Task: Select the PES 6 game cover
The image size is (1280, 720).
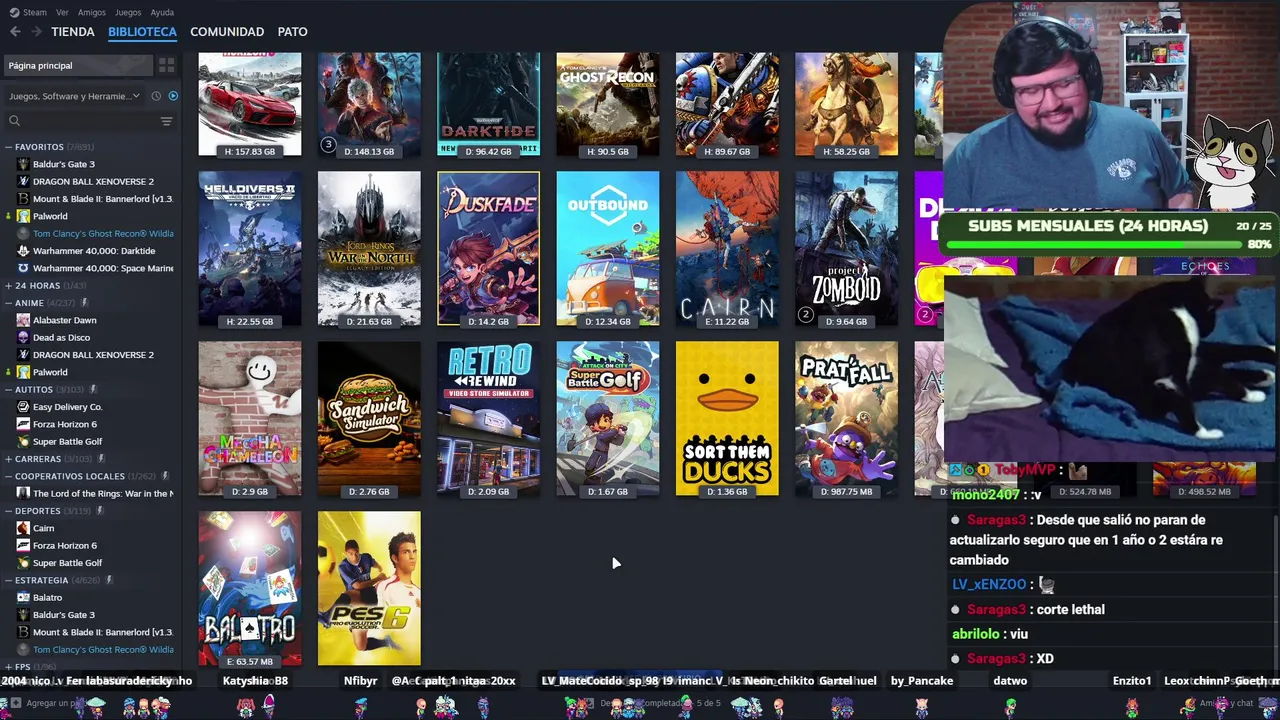Action: click(369, 588)
